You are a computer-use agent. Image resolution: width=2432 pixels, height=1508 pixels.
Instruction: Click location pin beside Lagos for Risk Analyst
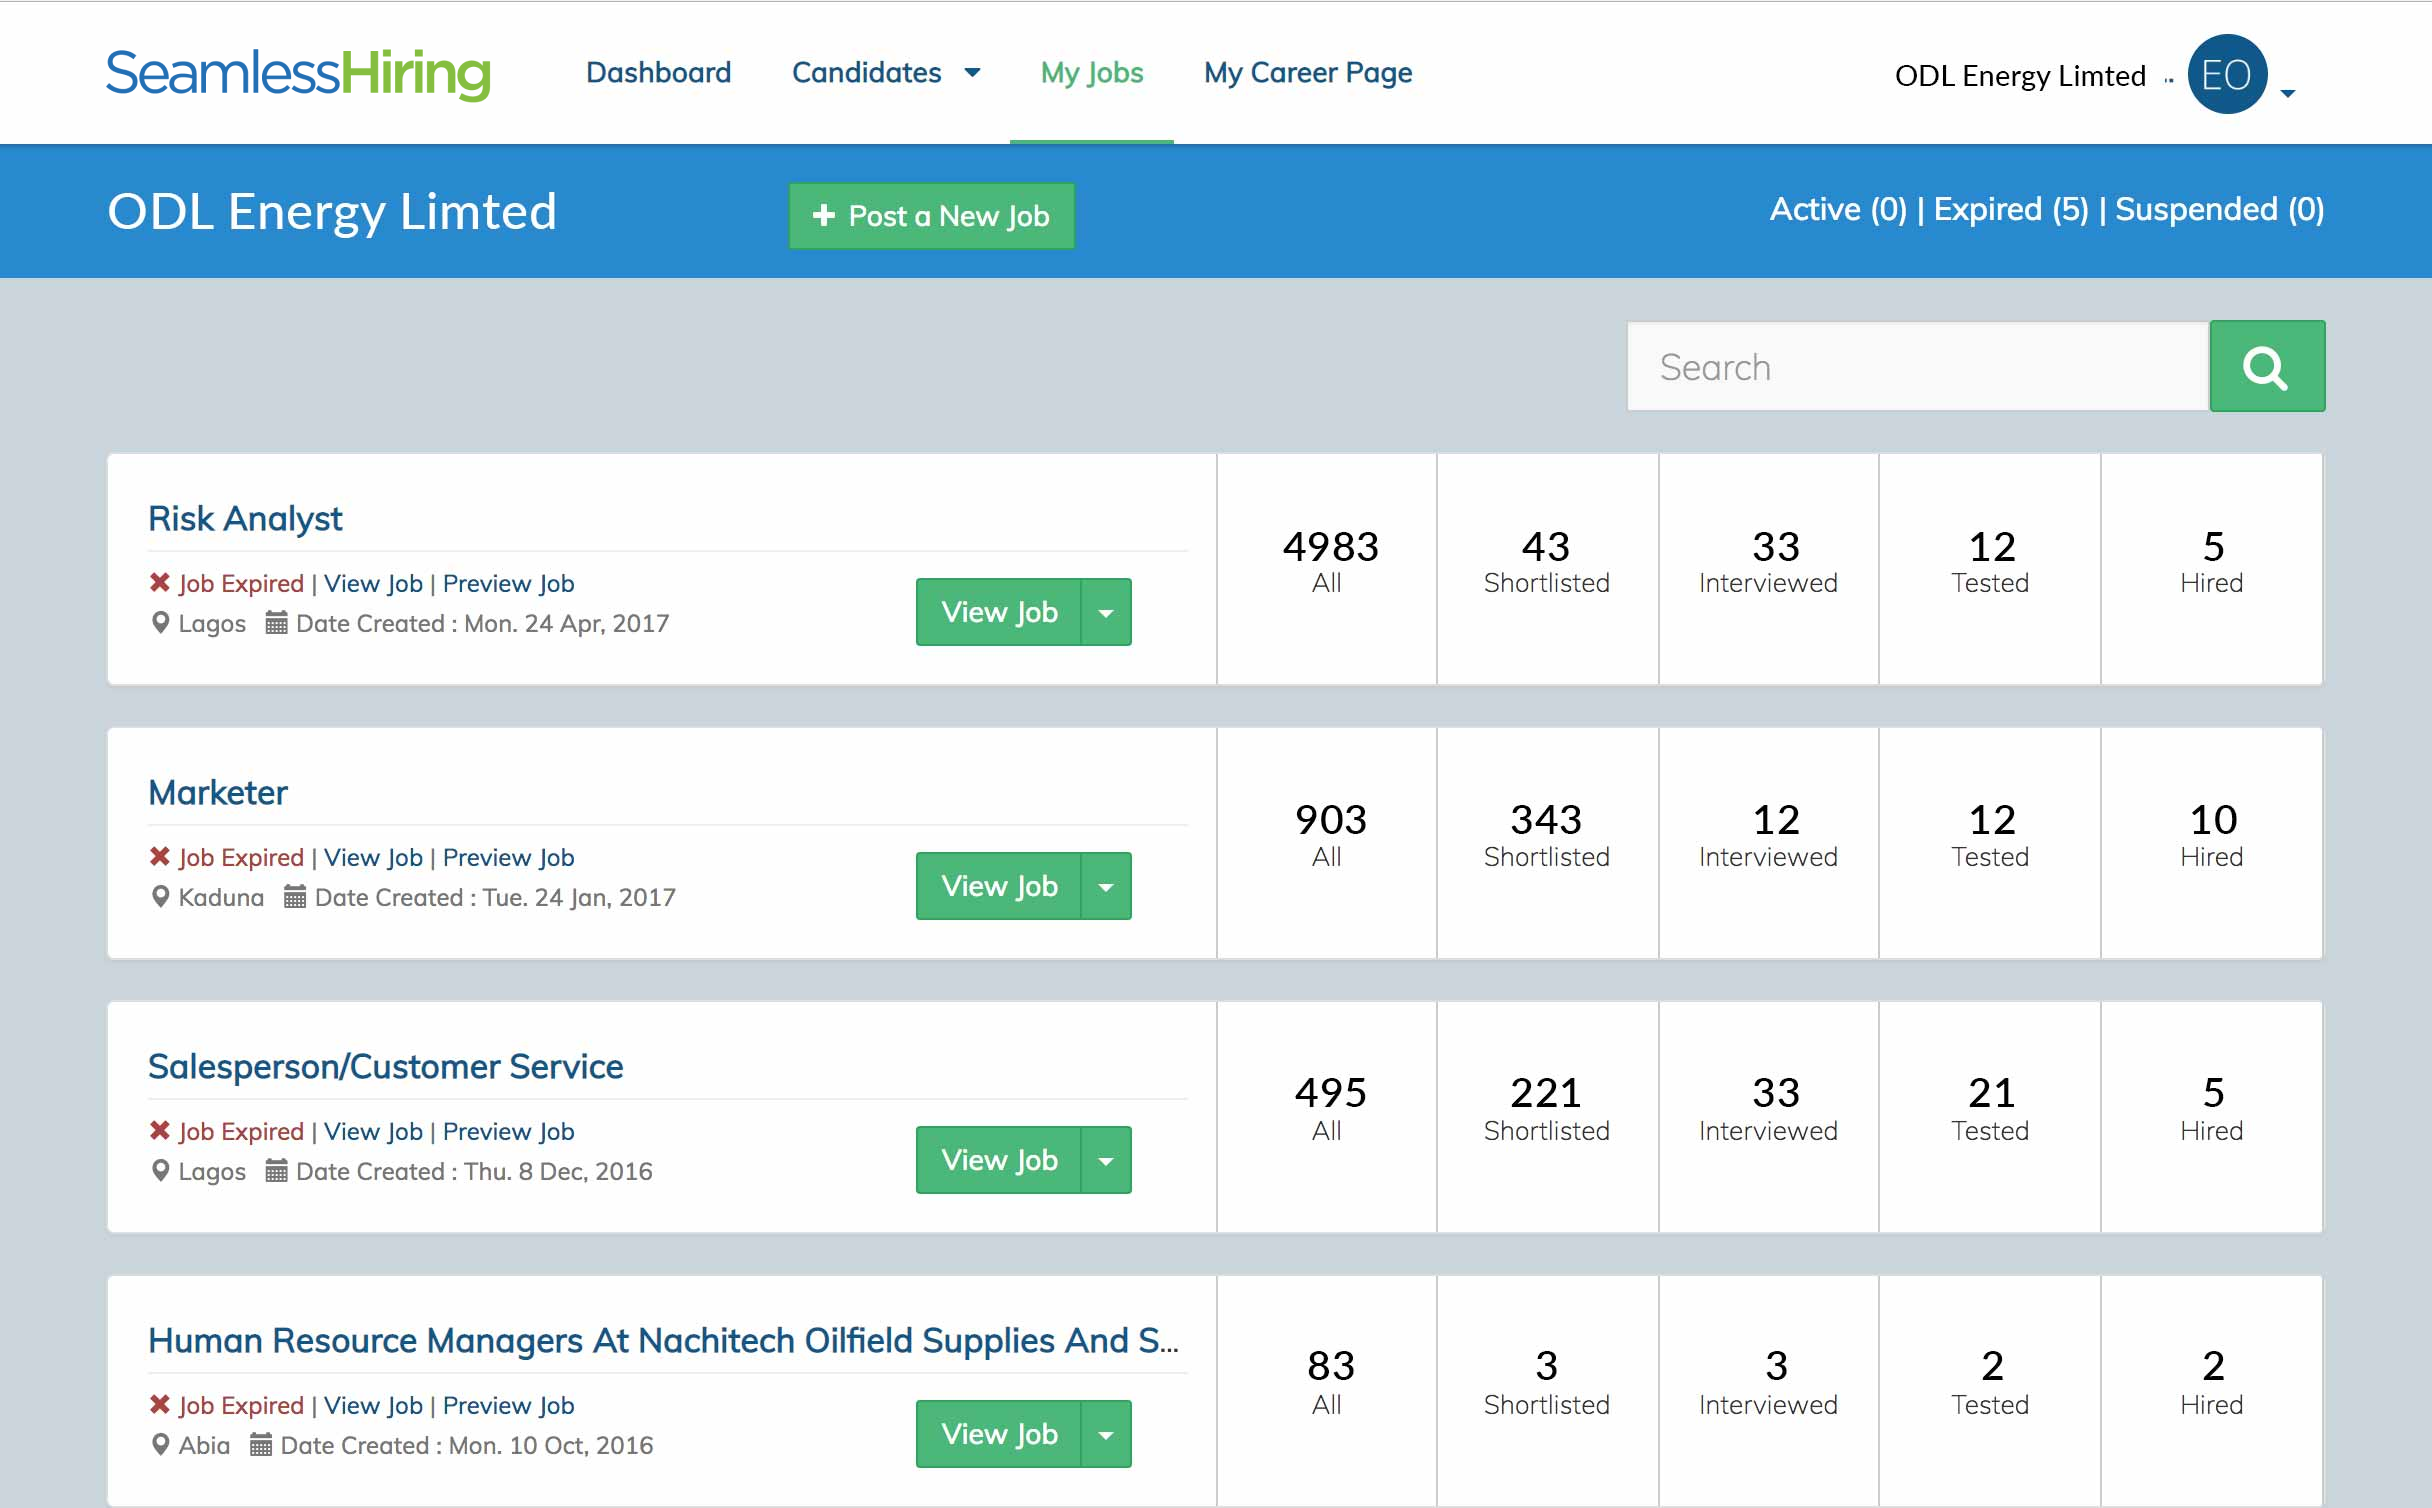coord(160,623)
